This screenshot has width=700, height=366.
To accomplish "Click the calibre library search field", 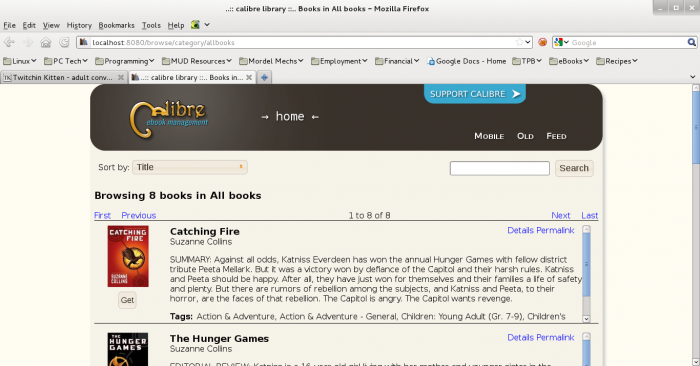I will [x=500, y=168].
